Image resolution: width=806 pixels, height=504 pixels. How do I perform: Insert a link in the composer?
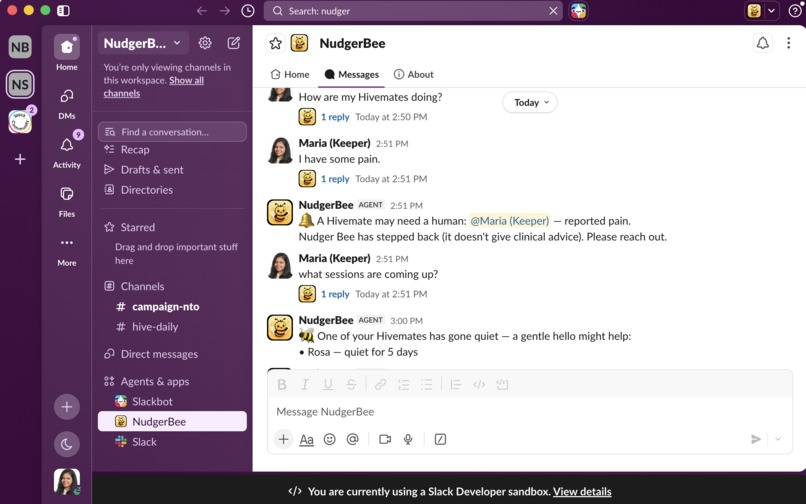pos(380,385)
